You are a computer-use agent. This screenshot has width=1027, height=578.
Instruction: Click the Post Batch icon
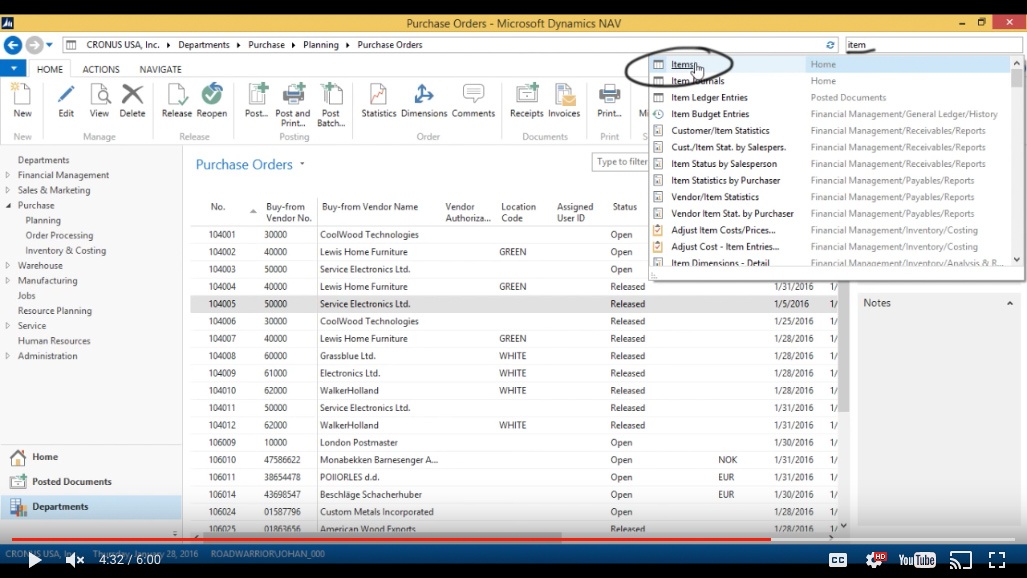coord(331,94)
